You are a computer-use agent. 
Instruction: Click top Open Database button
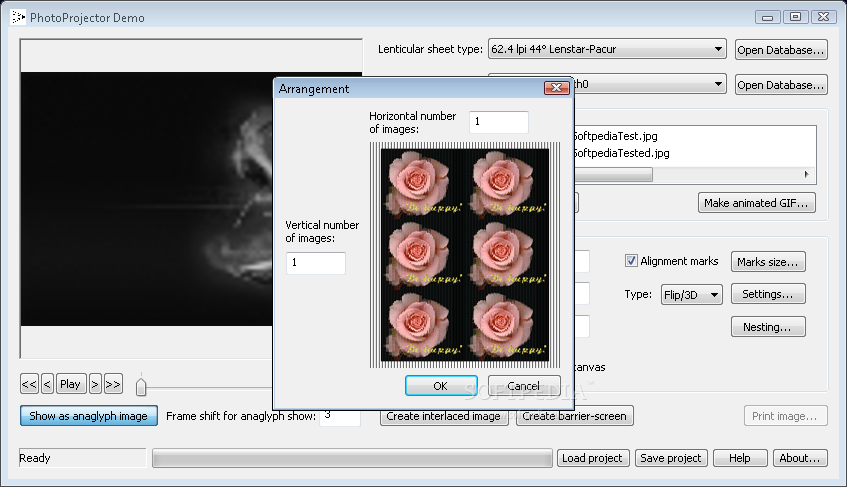point(781,50)
